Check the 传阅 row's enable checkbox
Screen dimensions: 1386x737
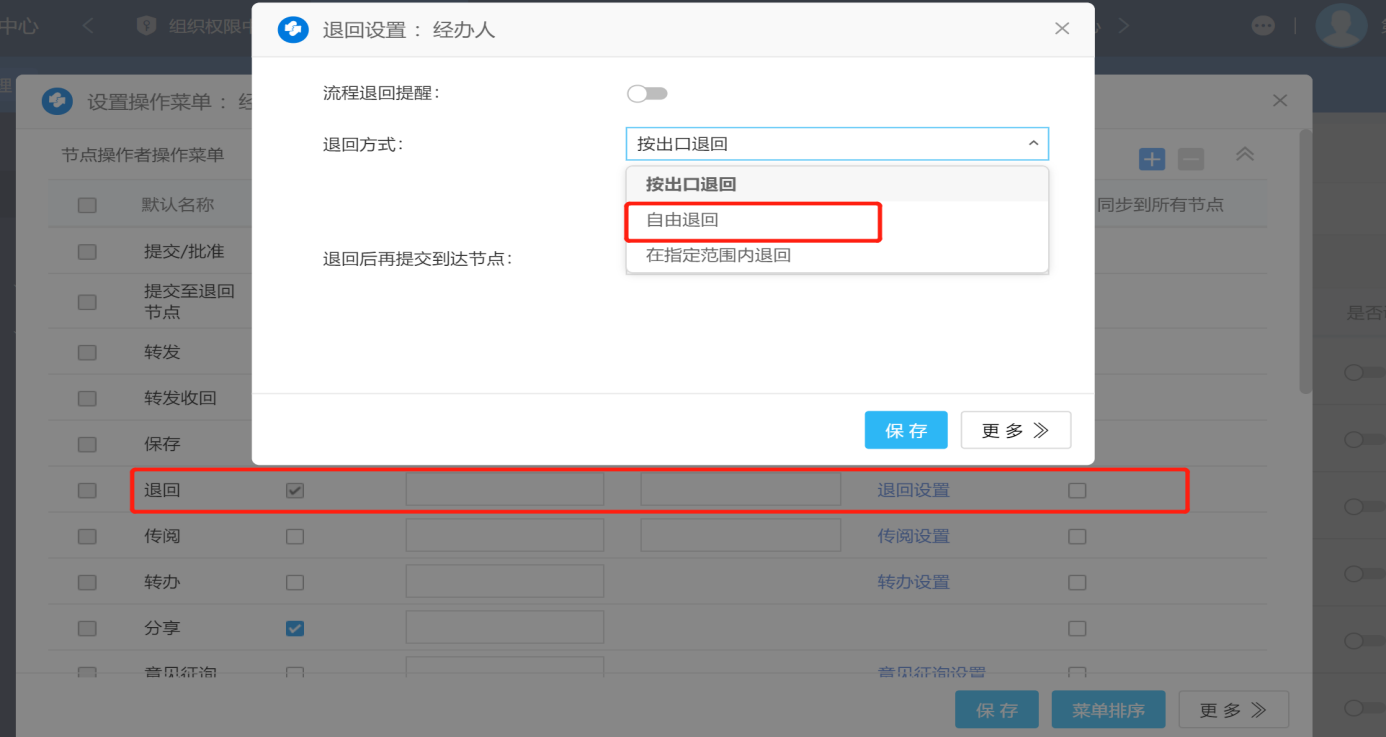point(295,537)
